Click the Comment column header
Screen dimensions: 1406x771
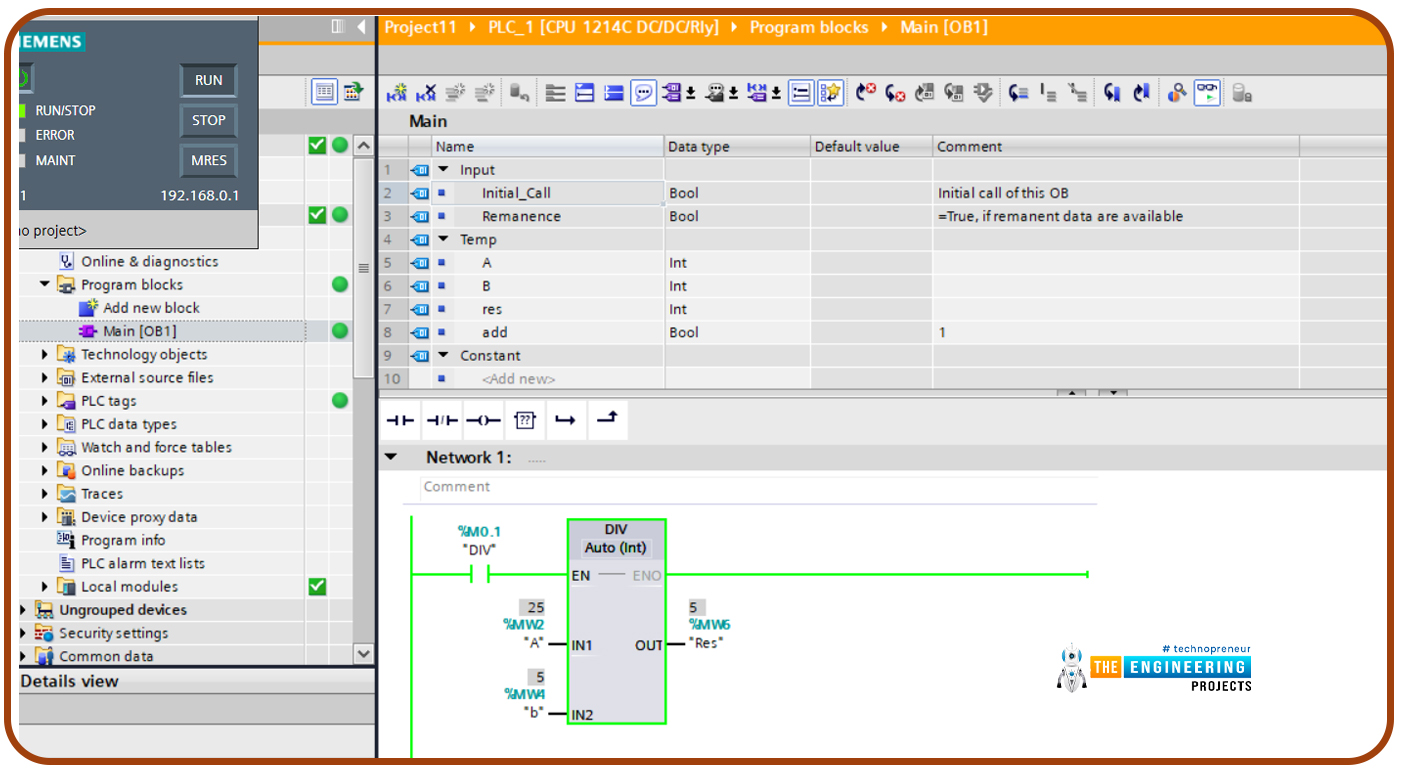click(x=1115, y=146)
